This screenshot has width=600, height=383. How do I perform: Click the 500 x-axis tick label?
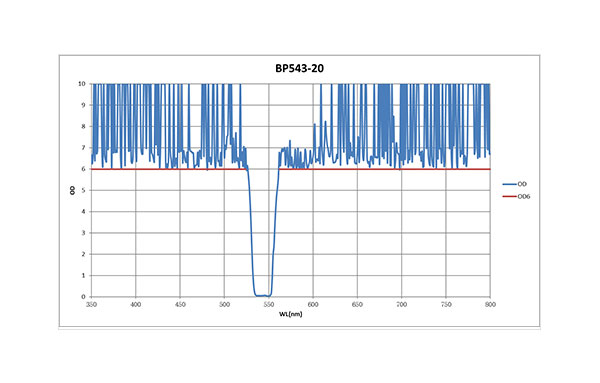tap(224, 305)
